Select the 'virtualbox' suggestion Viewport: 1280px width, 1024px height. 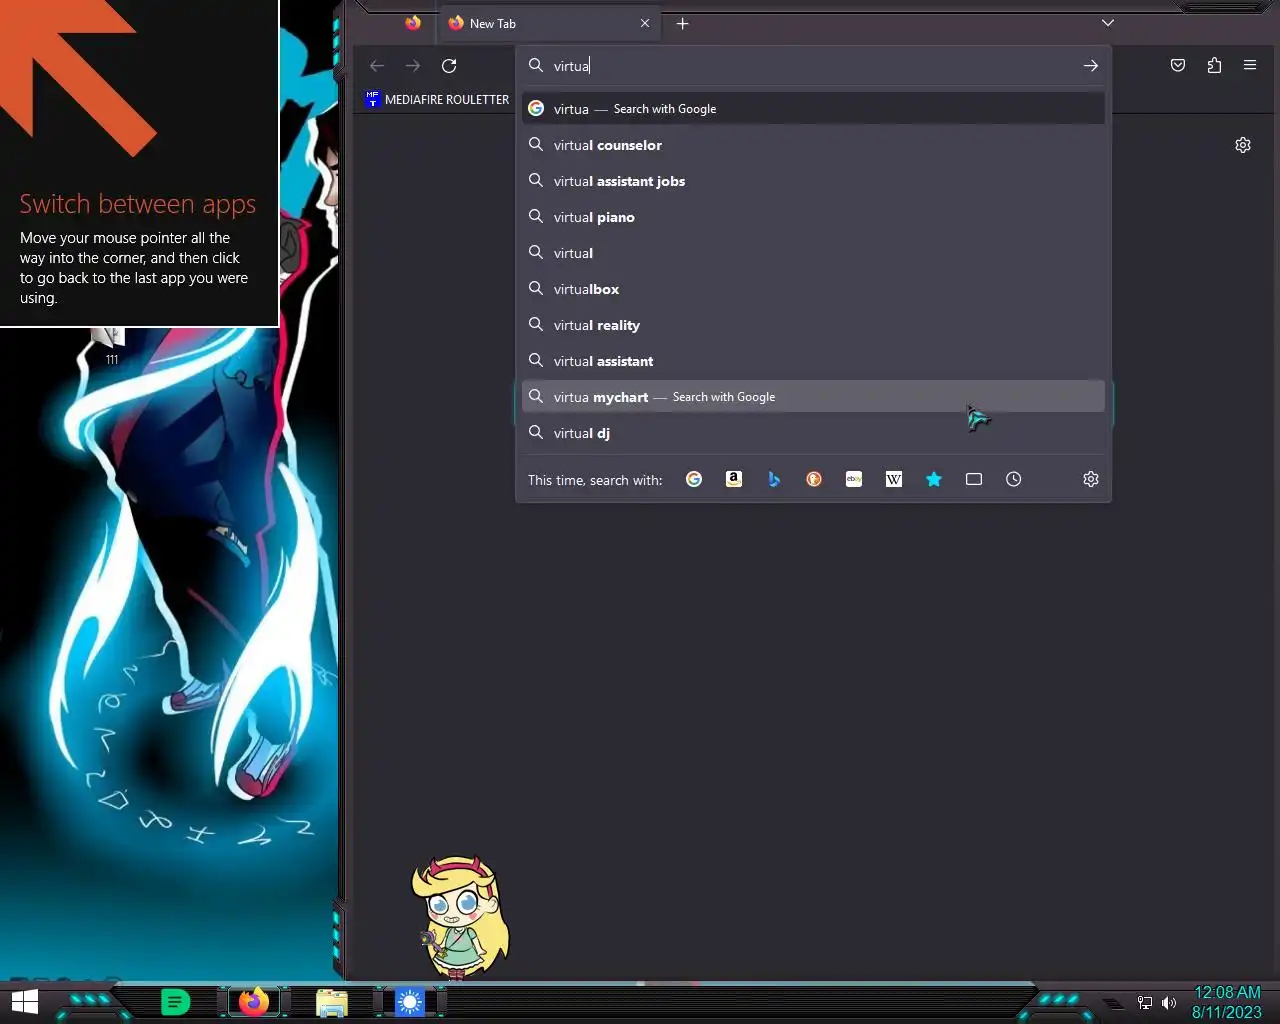[813, 289]
